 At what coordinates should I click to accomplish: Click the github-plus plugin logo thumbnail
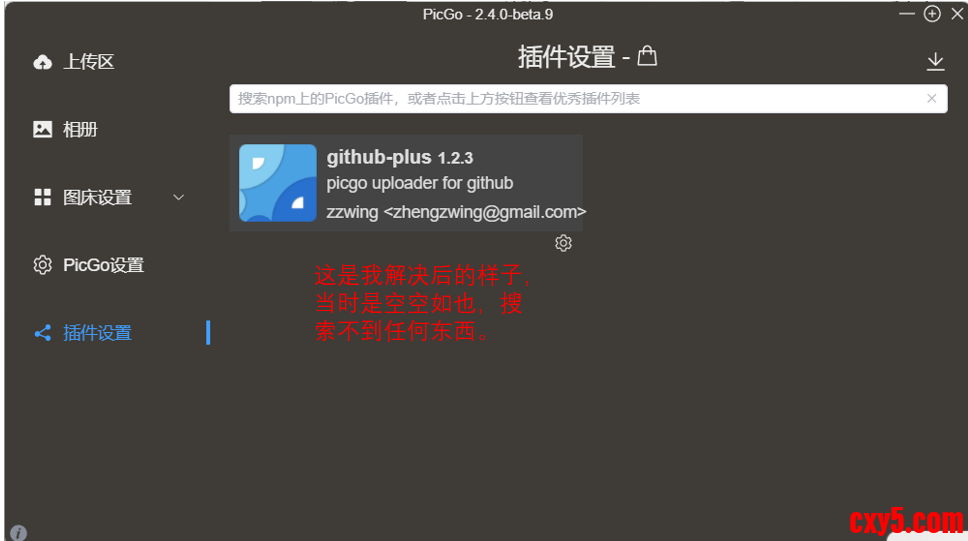click(x=278, y=183)
